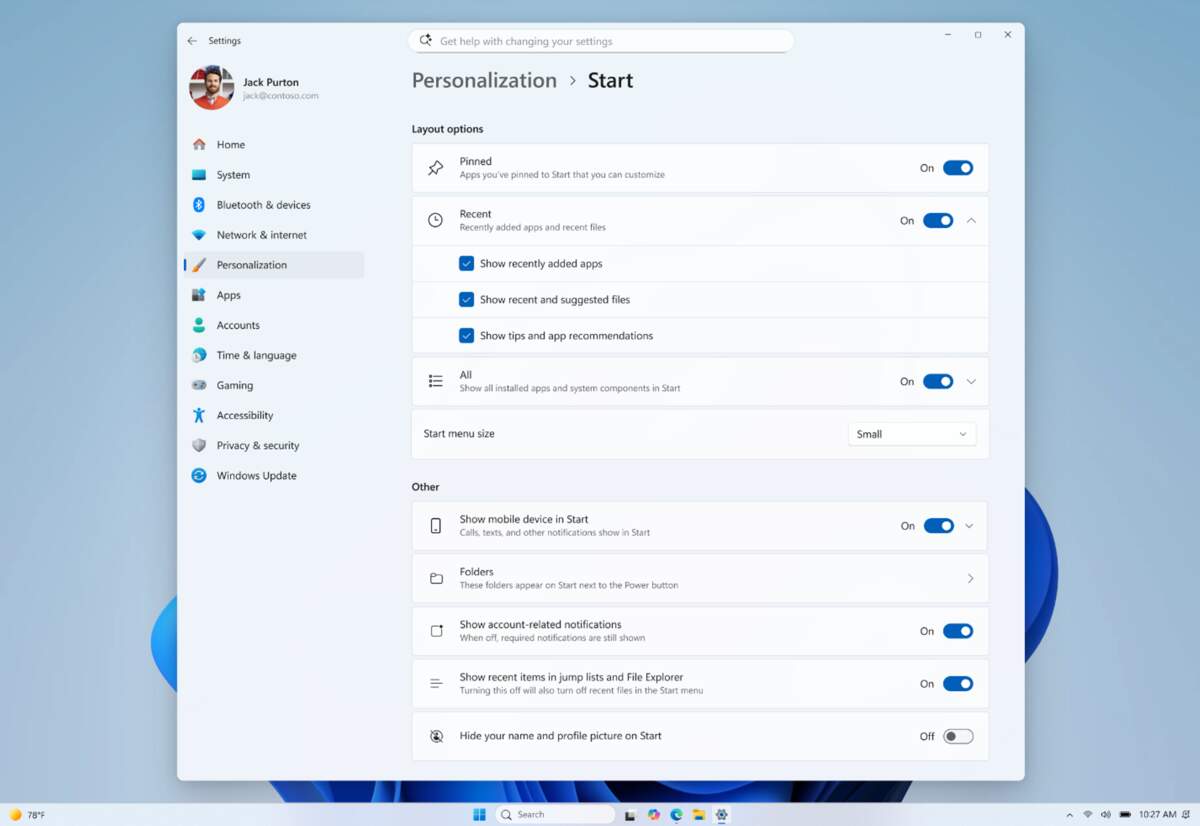This screenshot has width=1200, height=826.
Task: Click the Settings search help field
Action: [601, 41]
